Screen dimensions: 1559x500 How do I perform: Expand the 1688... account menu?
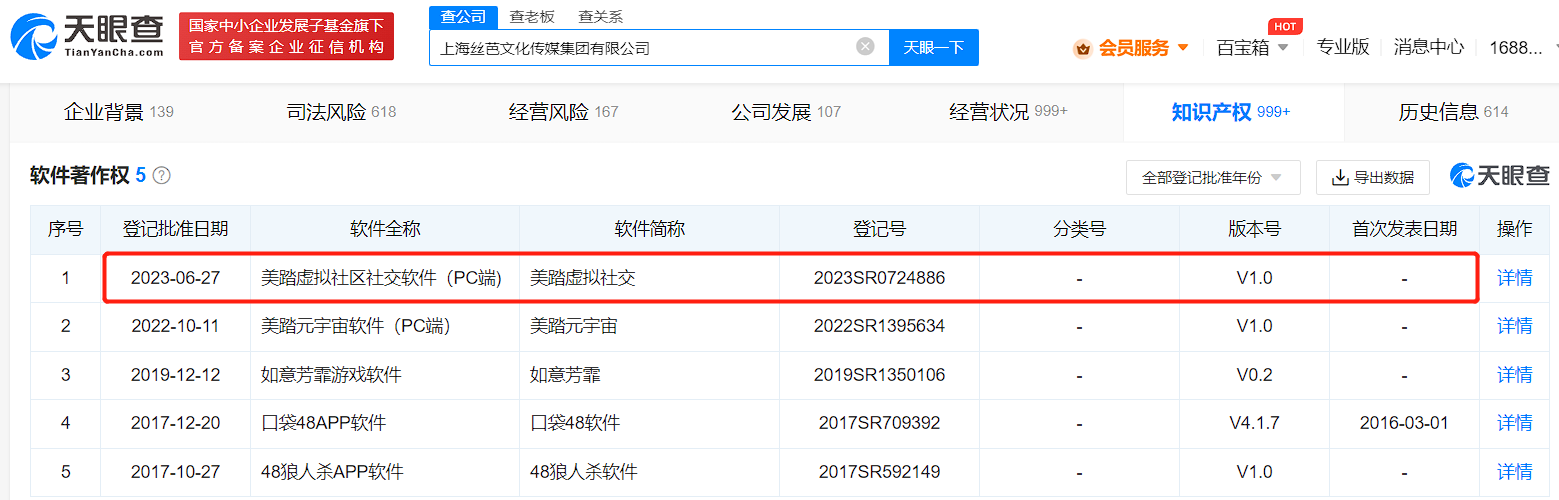pos(1522,47)
